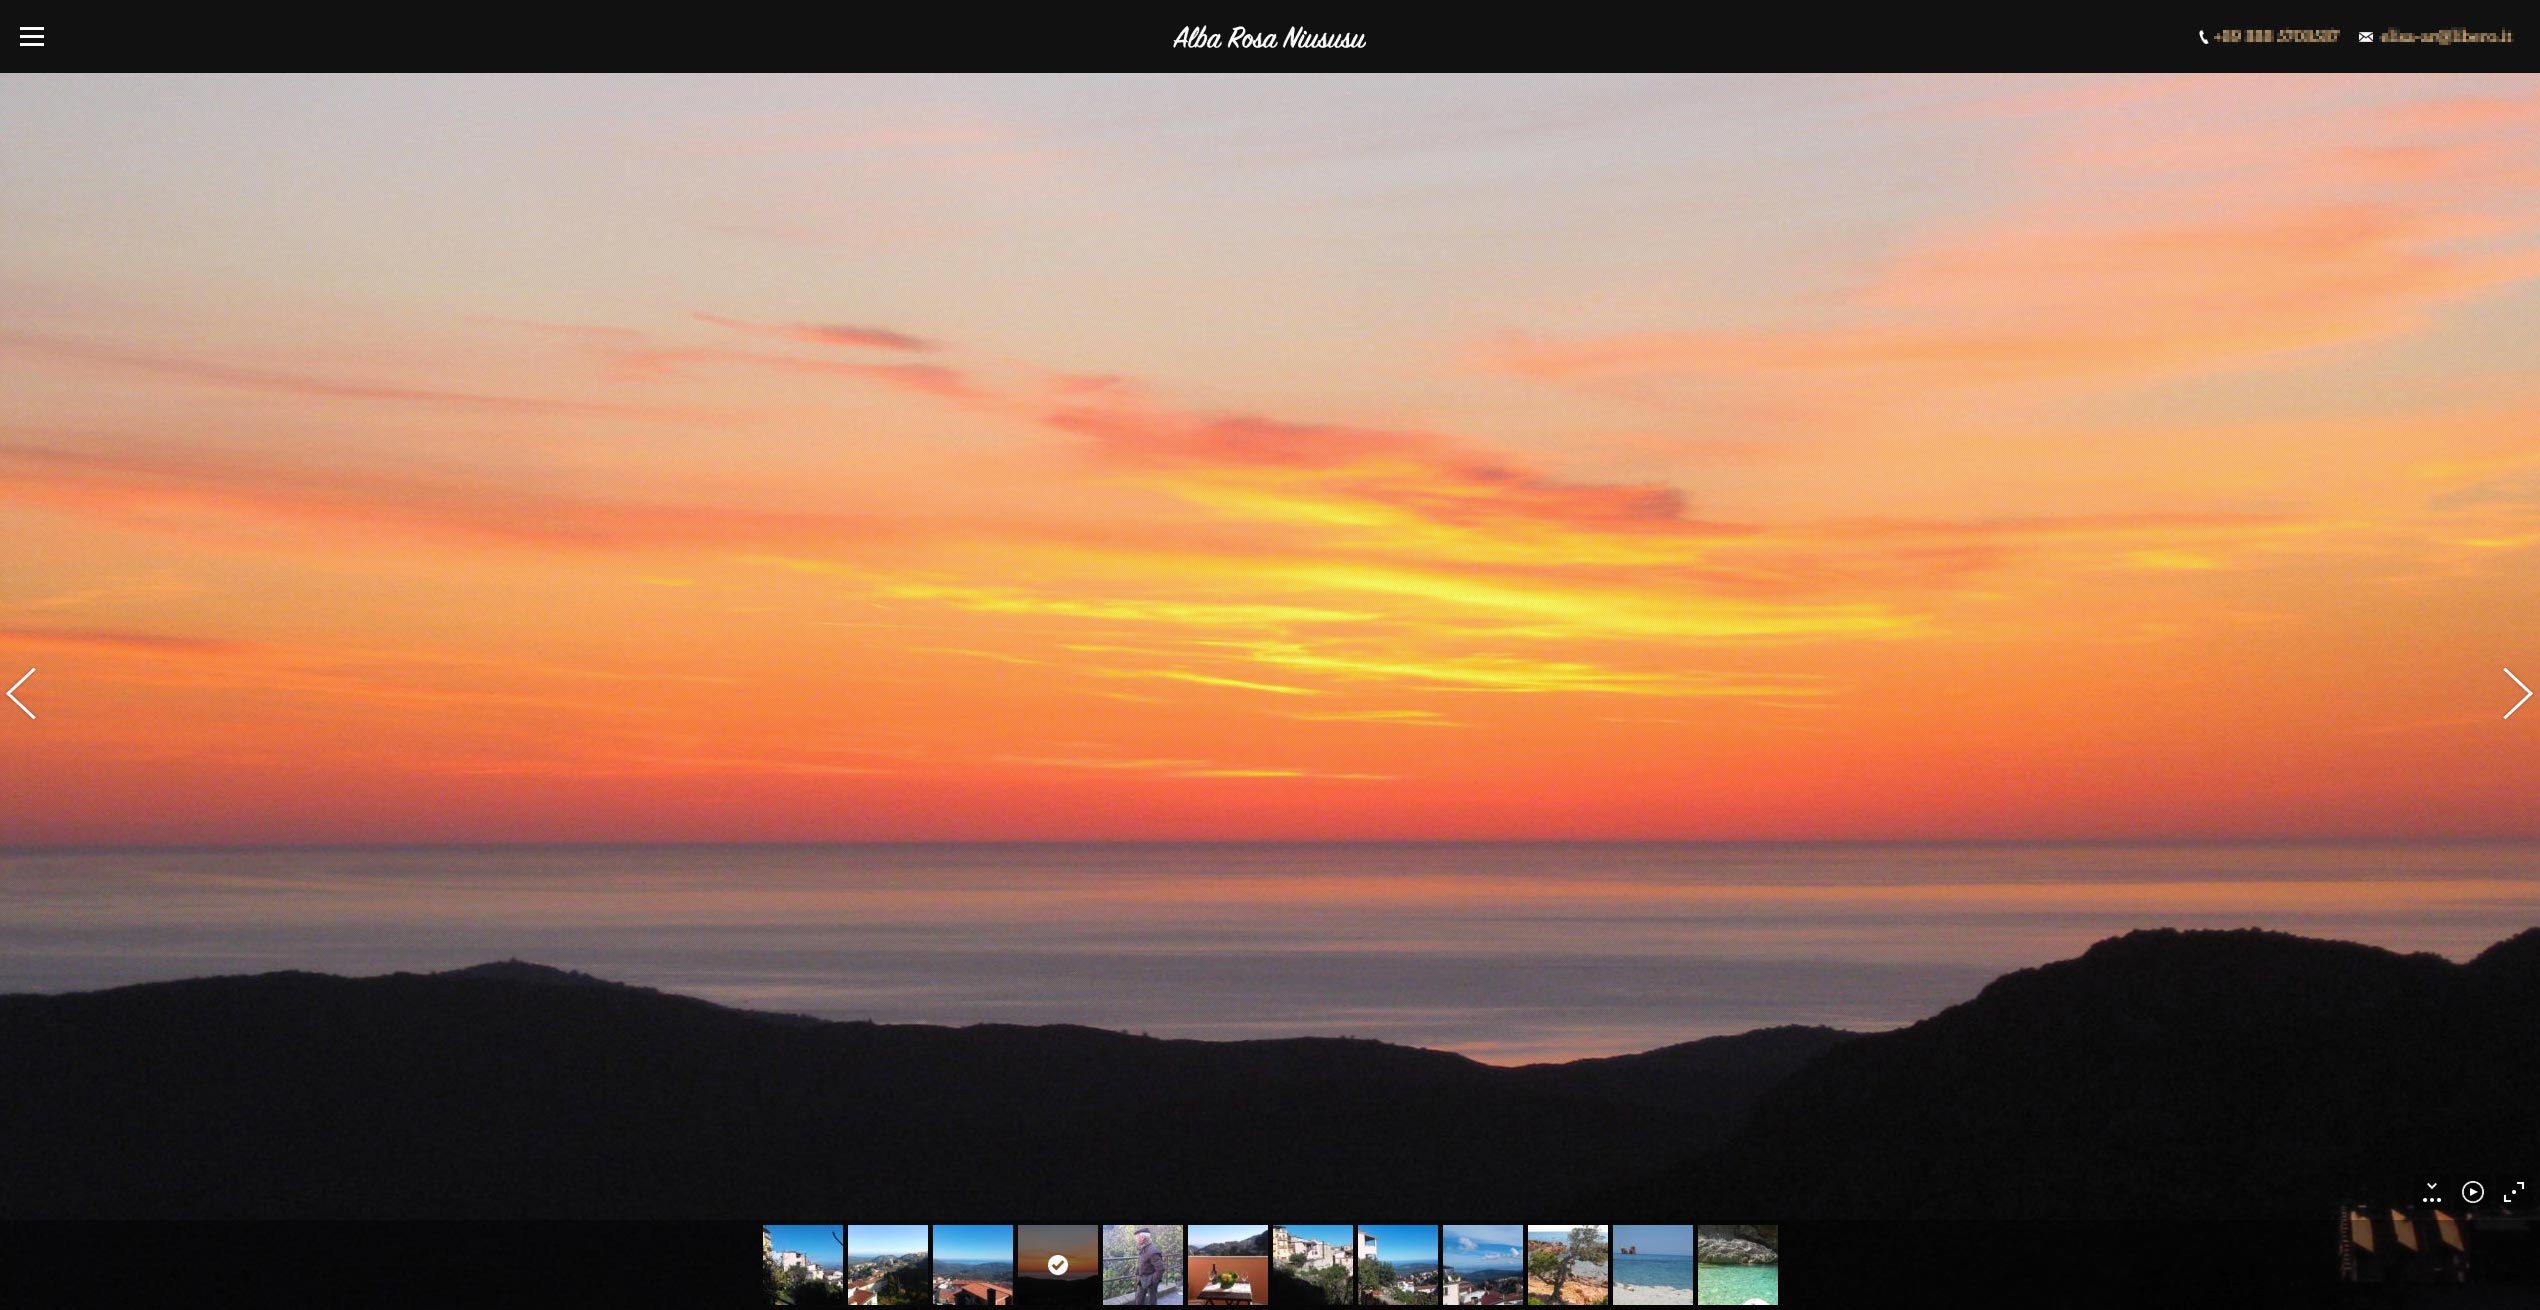Click the phone number link
2540x1310 pixels.
[2275, 37]
